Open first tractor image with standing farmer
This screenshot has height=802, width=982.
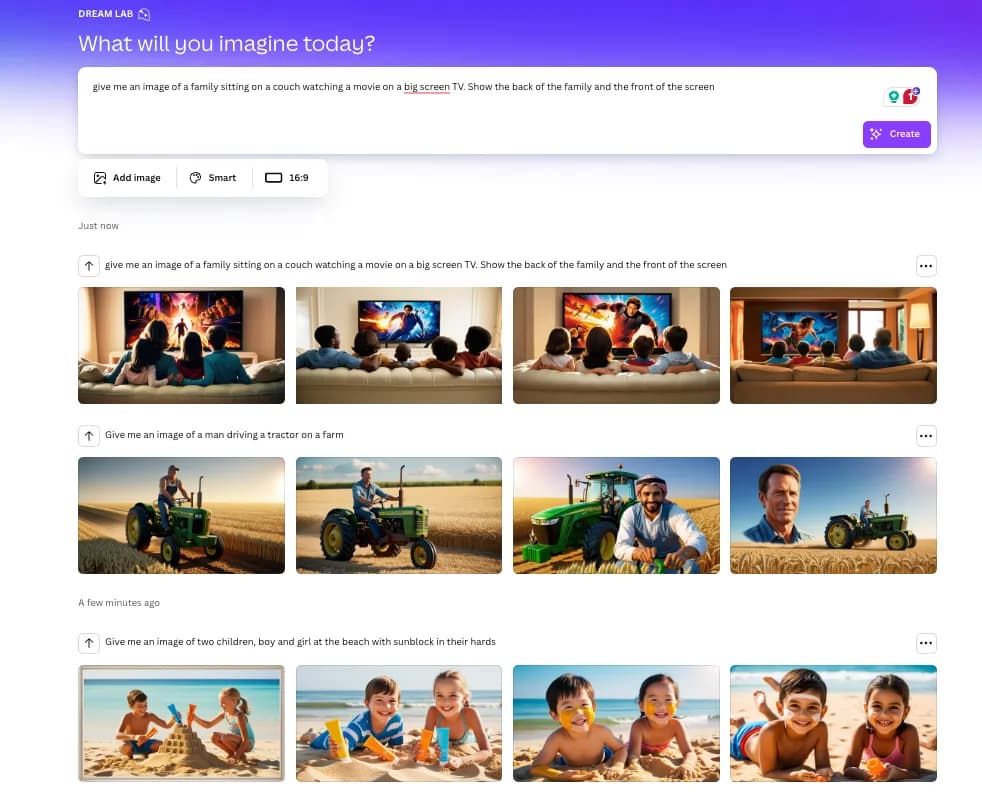point(182,515)
